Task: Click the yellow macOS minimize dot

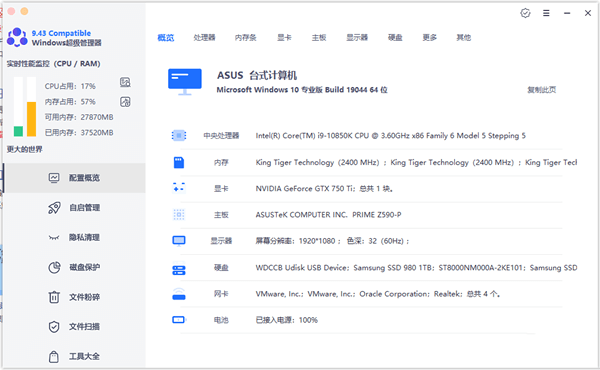Action: pos(24,11)
